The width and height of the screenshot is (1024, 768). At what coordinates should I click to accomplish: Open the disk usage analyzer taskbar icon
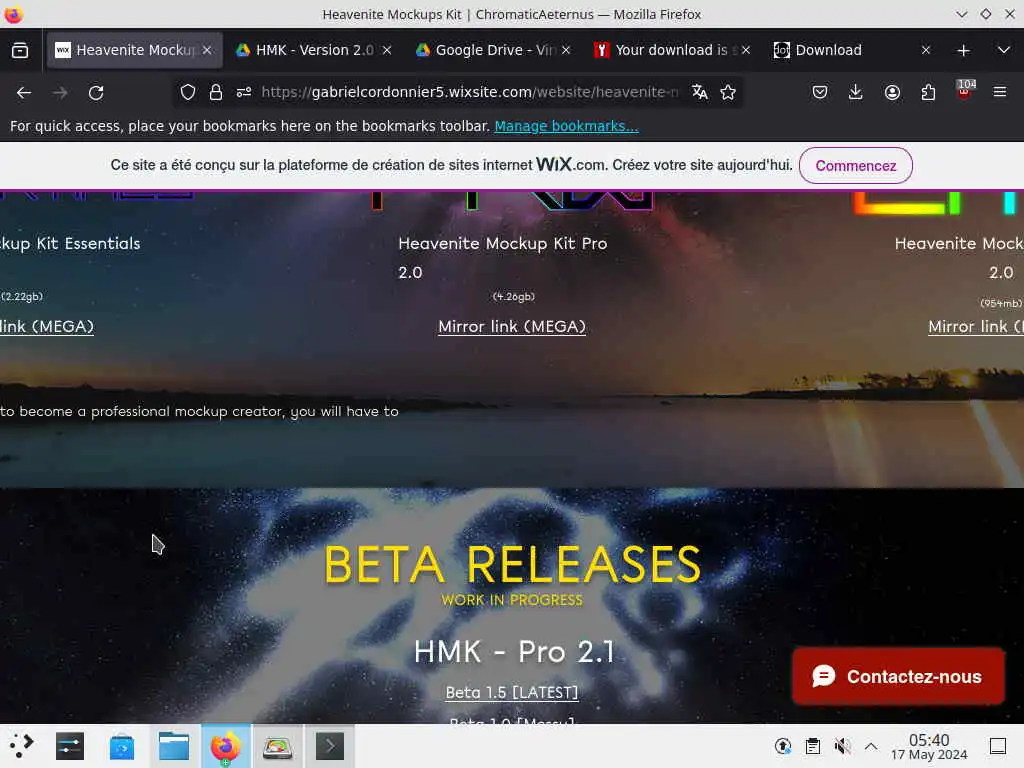coord(278,746)
